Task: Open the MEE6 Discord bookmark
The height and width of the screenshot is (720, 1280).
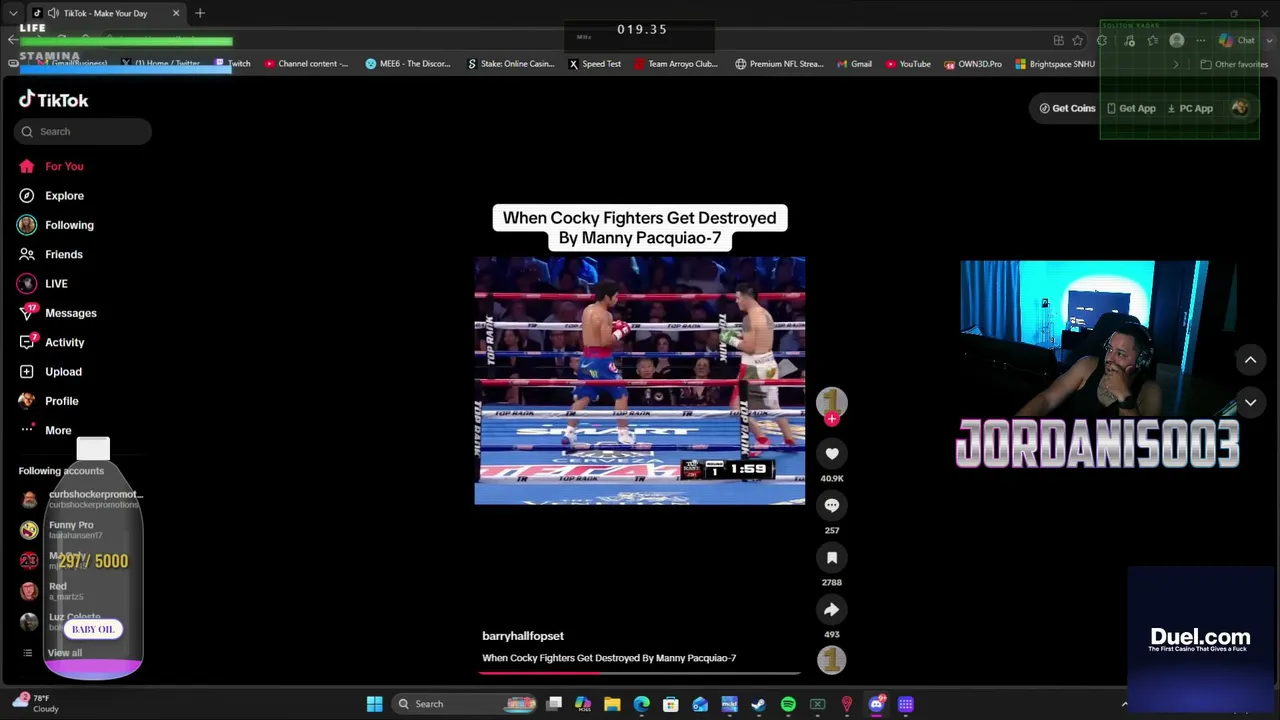Action: [x=409, y=64]
